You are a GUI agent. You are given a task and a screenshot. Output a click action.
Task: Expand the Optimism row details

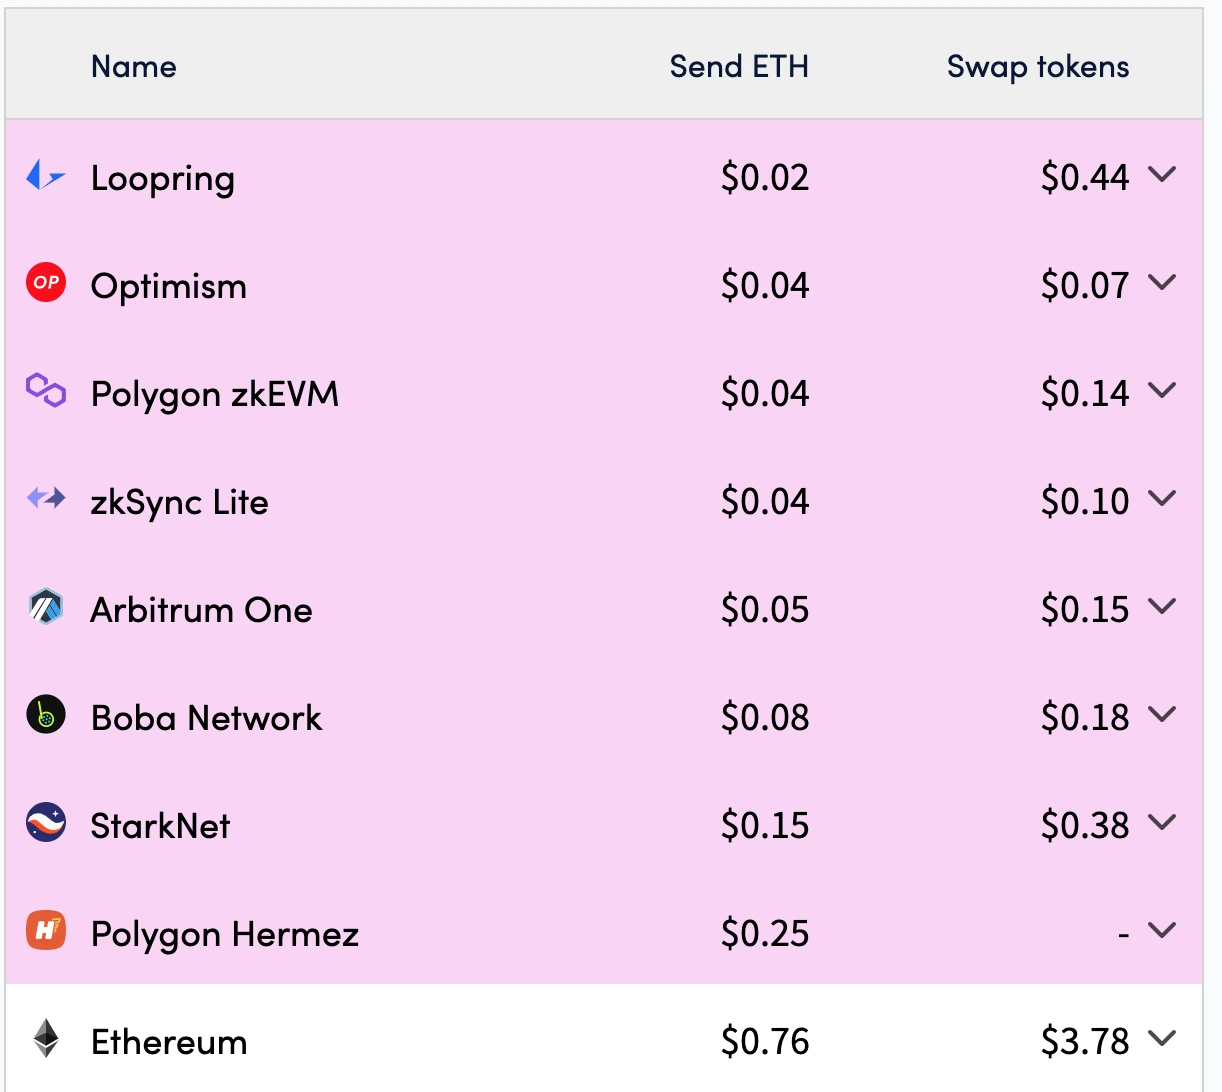pos(1162,283)
